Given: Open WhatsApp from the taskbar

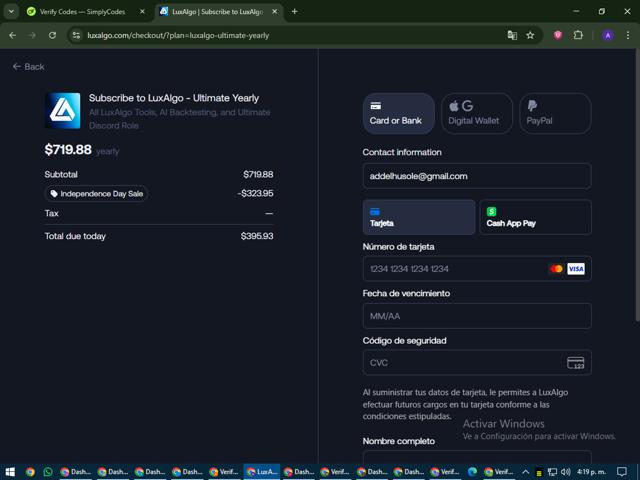Looking at the screenshot, I should coord(48,472).
